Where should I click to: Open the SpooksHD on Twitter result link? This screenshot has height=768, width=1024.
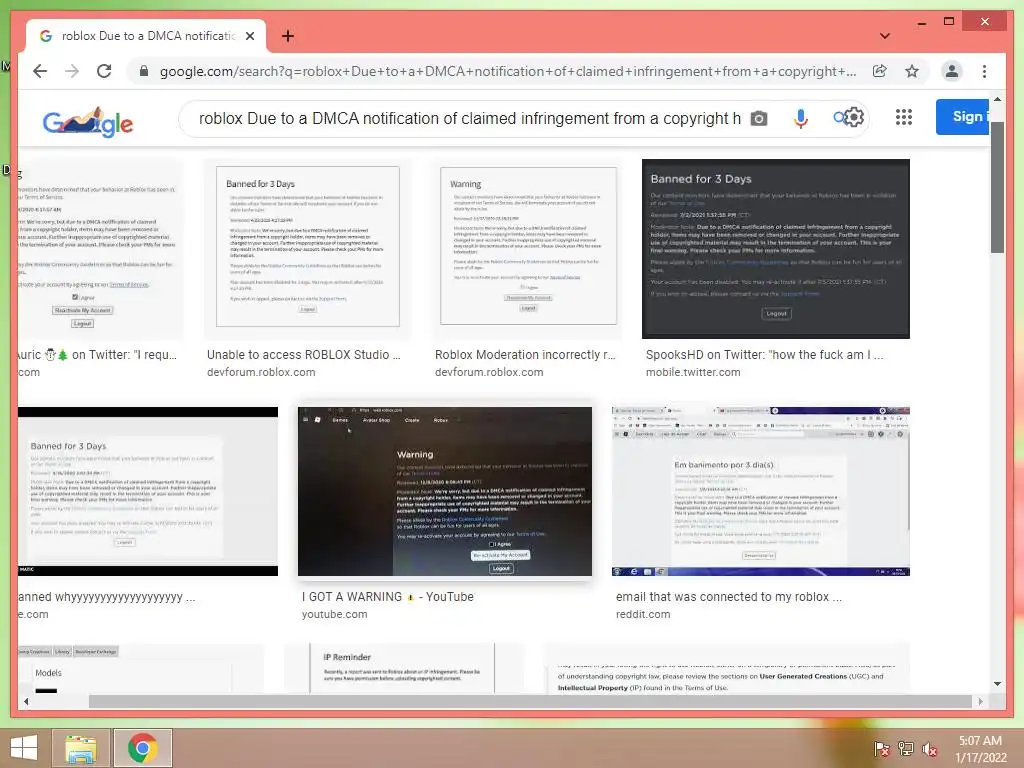pyautogui.click(x=764, y=355)
